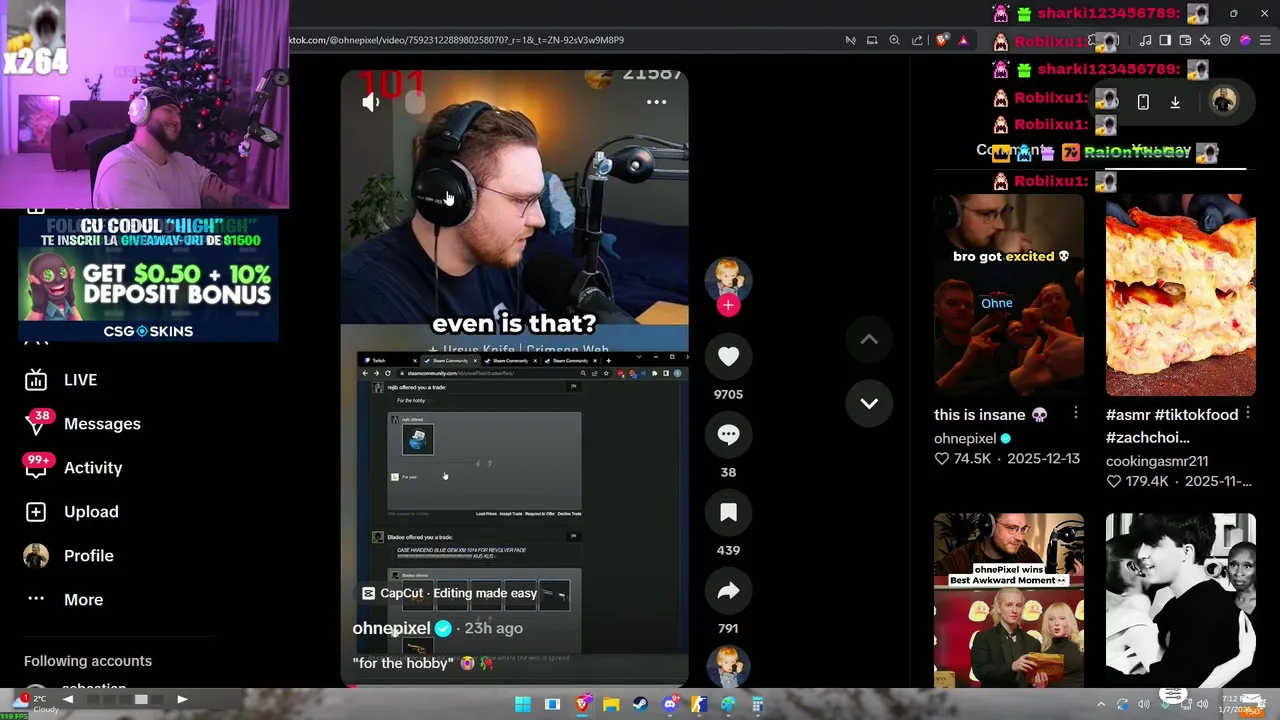The height and width of the screenshot is (720, 1280).
Task: Open the zoom magnifier icon in address bar
Action: tap(894, 40)
